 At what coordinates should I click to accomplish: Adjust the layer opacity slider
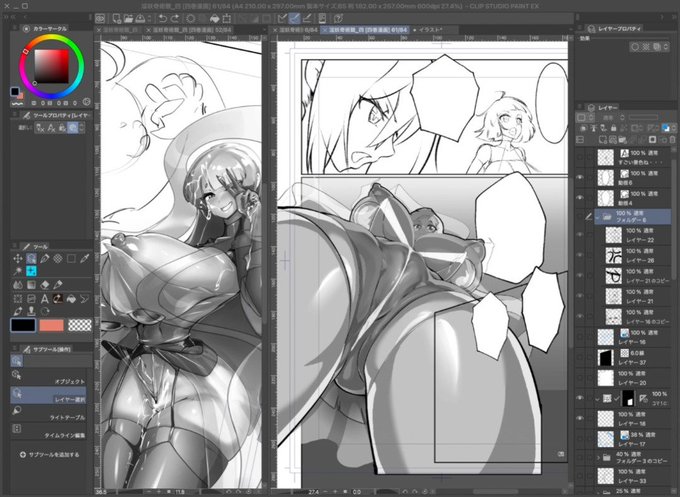(x=643, y=118)
